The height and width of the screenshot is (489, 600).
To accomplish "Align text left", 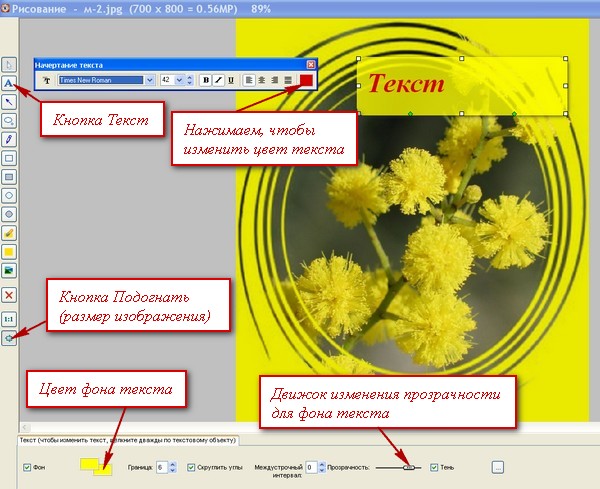I will tap(249, 80).
